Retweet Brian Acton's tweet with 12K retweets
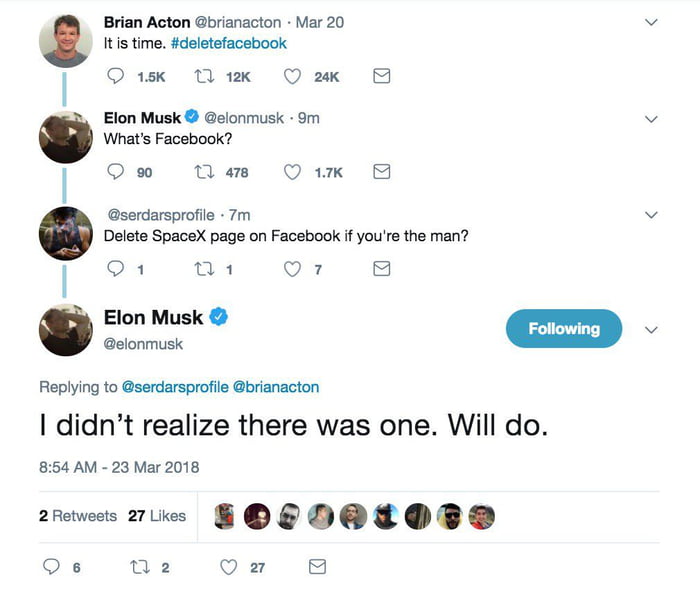The width and height of the screenshot is (700, 610). pos(204,76)
